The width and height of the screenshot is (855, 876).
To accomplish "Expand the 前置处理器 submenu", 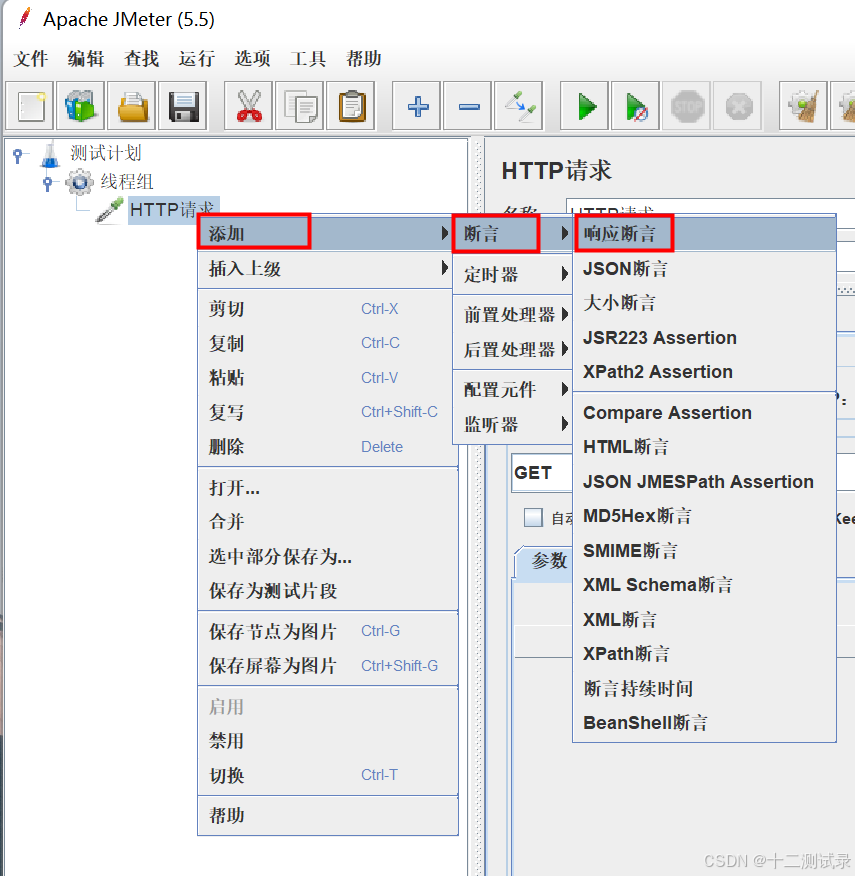I will coord(512,315).
